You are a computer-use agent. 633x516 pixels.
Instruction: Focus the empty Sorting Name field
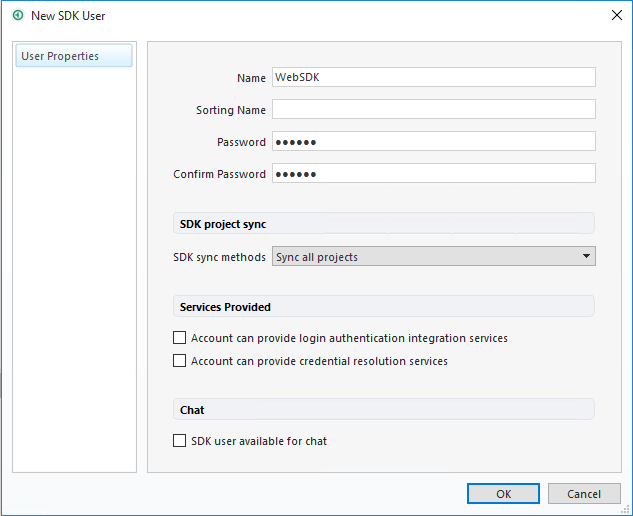pos(433,110)
